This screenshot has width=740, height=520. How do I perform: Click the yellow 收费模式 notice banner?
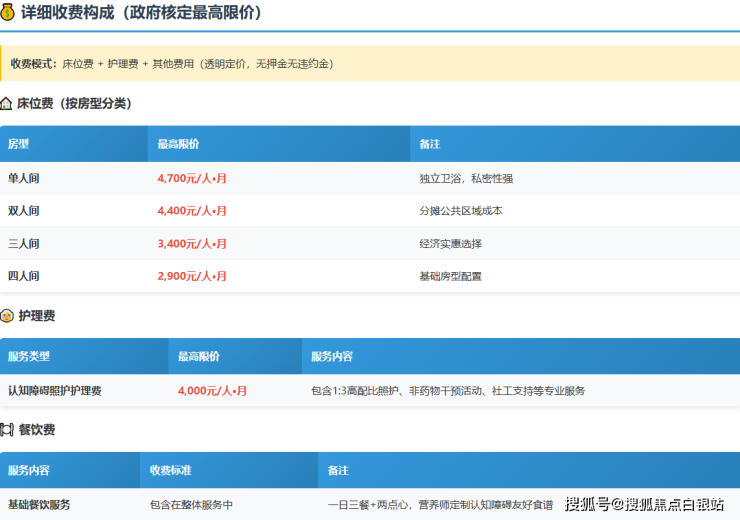click(x=370, y=63)
